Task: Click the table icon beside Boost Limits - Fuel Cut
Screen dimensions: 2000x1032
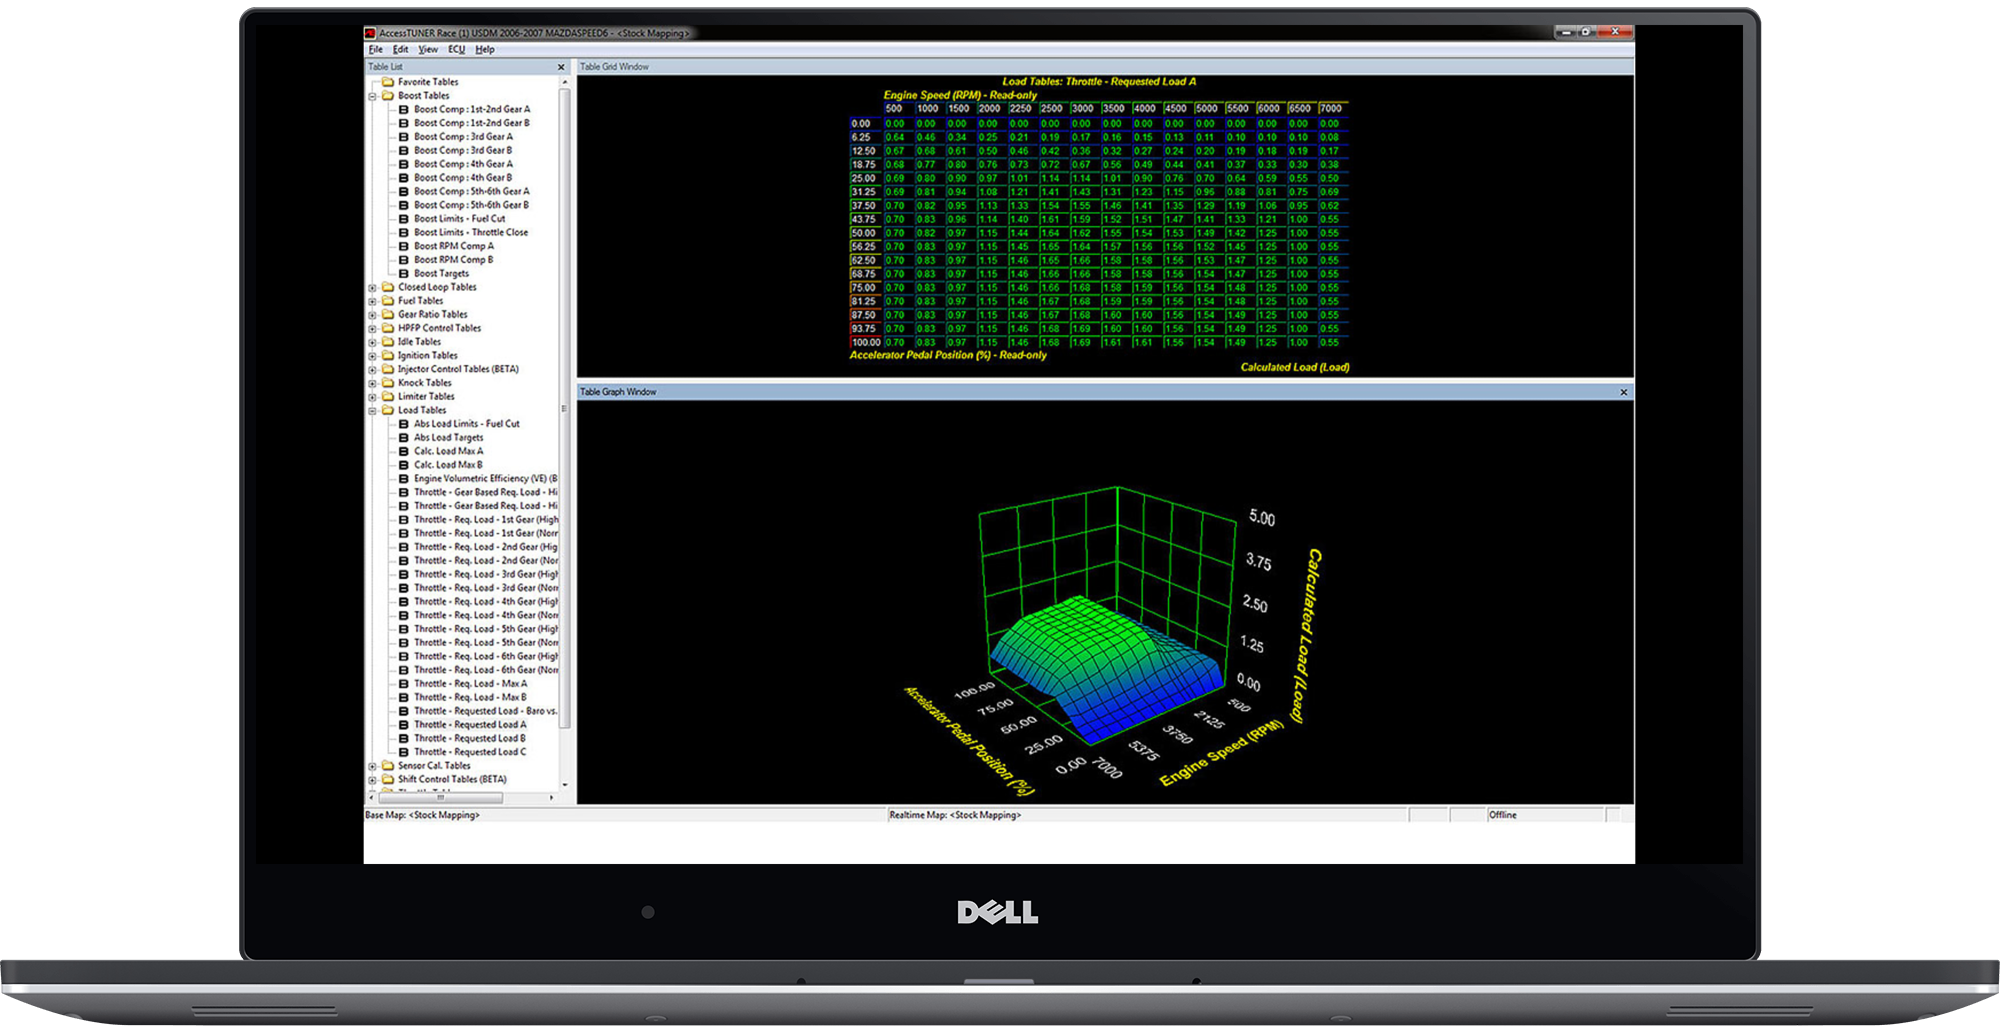Action: pyautogui.click(x=404, y=218)
